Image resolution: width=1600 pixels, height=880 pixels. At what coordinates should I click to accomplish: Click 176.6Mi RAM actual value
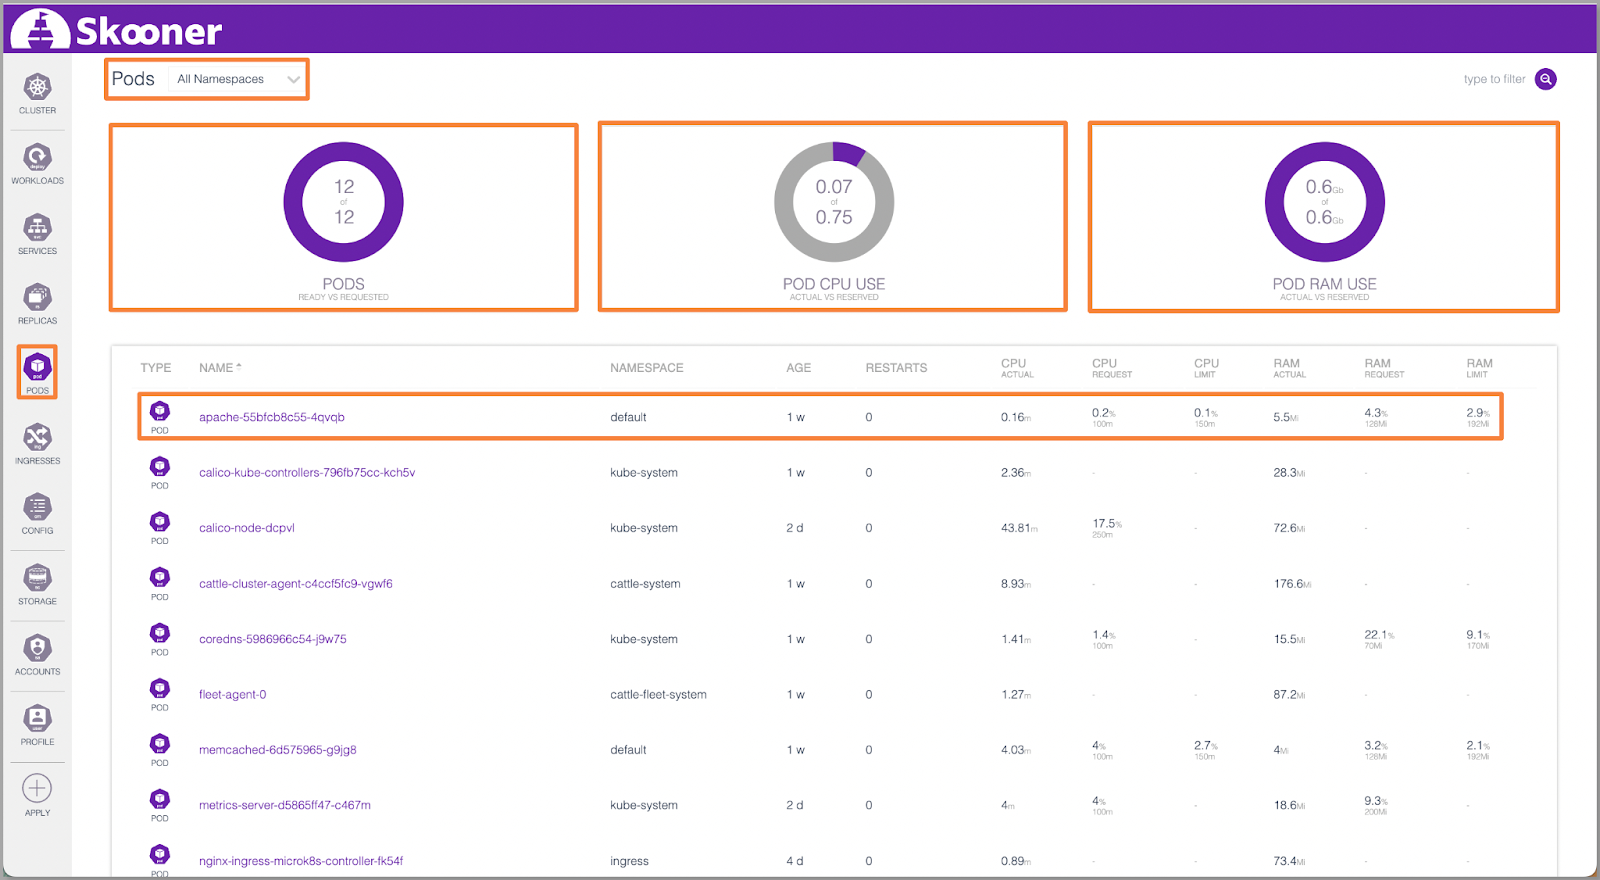tap(1292, 584)
